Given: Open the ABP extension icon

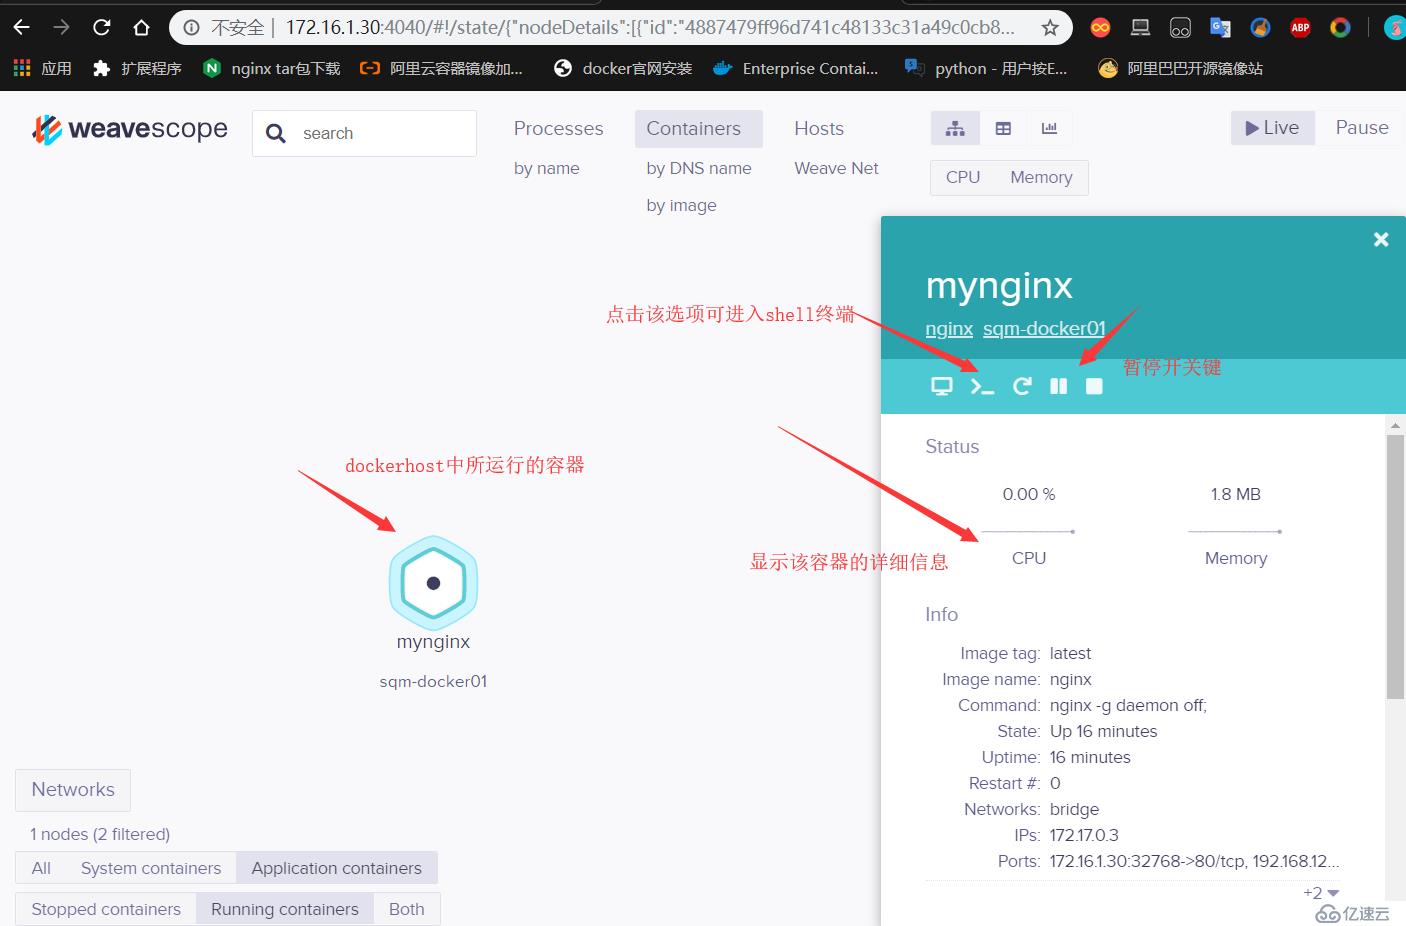Looking at the screenshot, I should coord(1300,28).
